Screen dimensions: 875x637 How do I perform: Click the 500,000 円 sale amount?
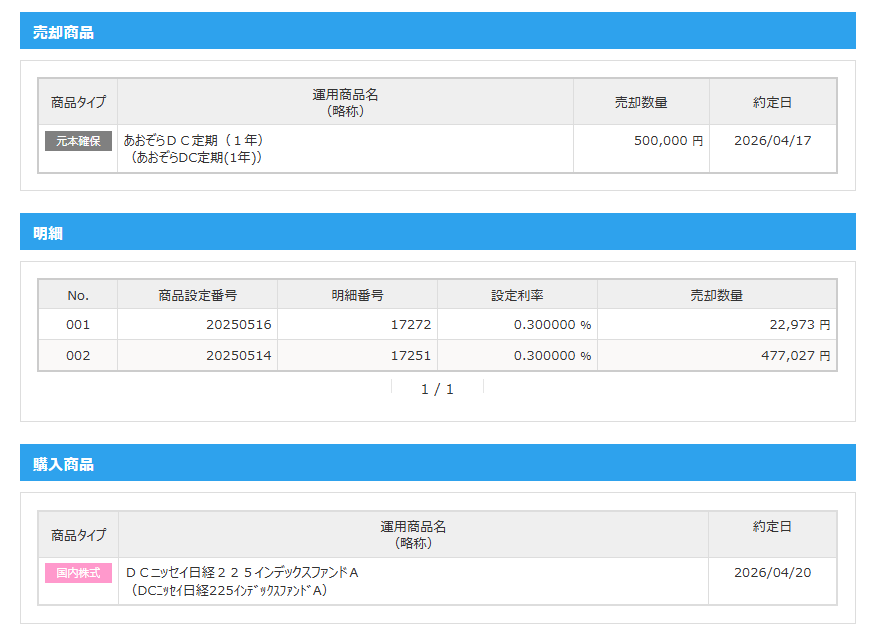(x=668, y=141)
